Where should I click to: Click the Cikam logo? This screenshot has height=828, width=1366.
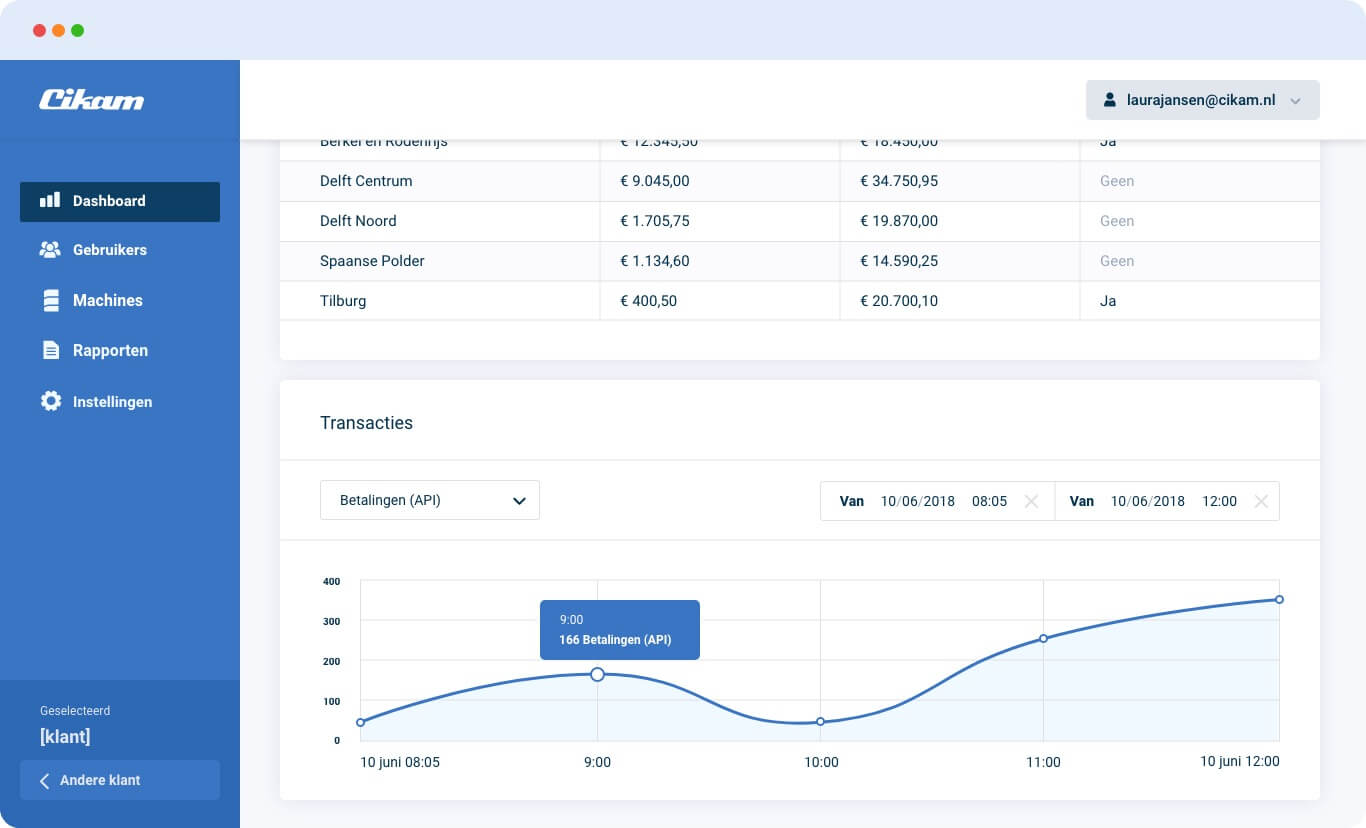tap(91, 100)
